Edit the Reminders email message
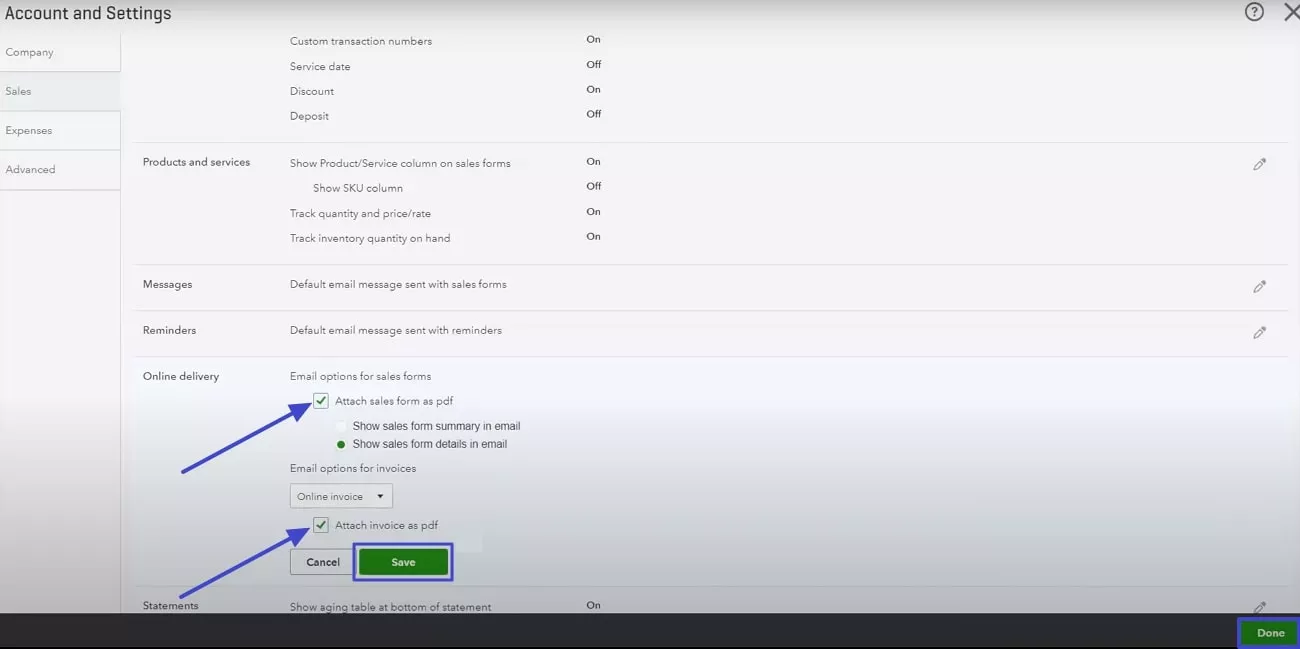Screen dimensions: 1300x649 click(1259, 333)
